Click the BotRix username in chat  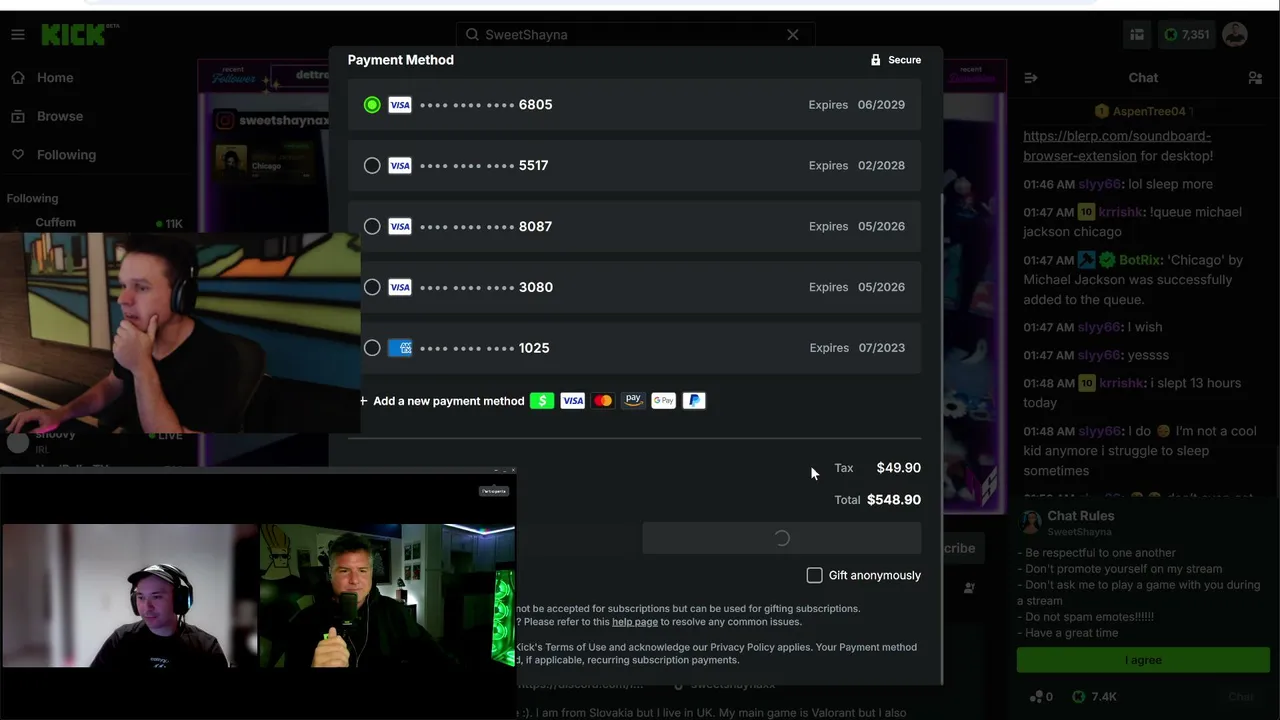1140,260
